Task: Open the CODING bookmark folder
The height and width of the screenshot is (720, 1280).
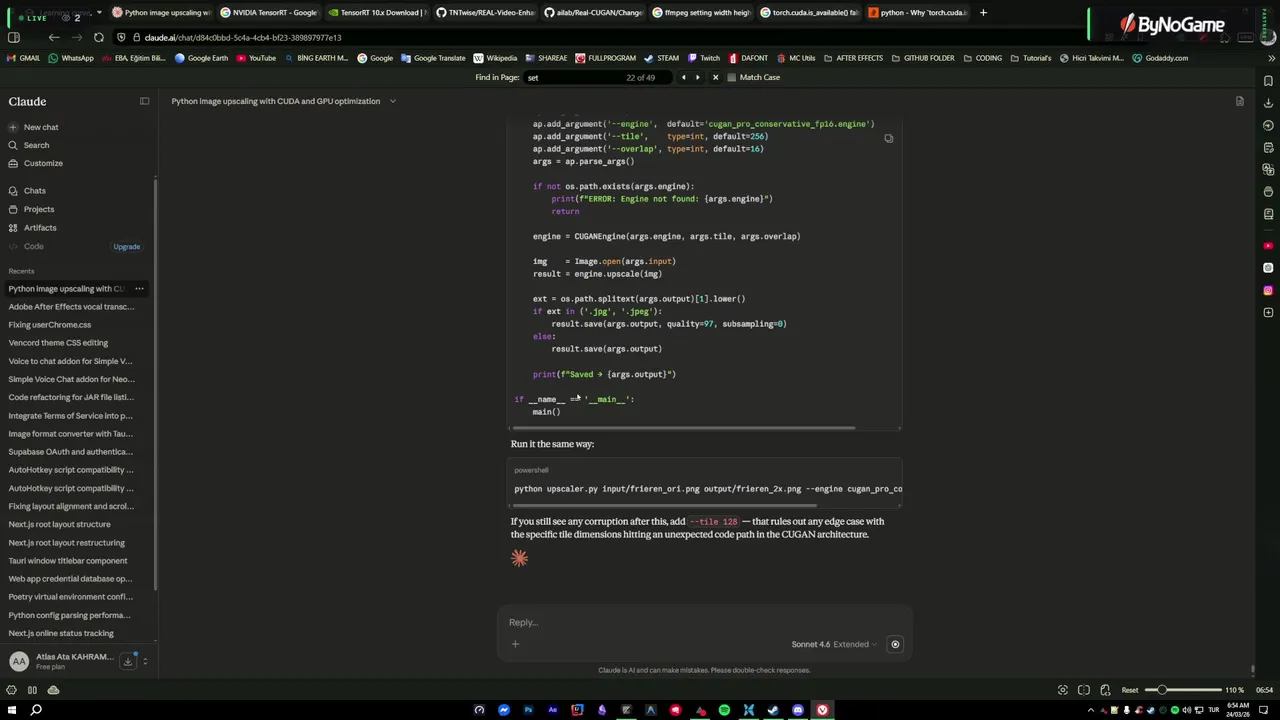Action: [982, 58]
